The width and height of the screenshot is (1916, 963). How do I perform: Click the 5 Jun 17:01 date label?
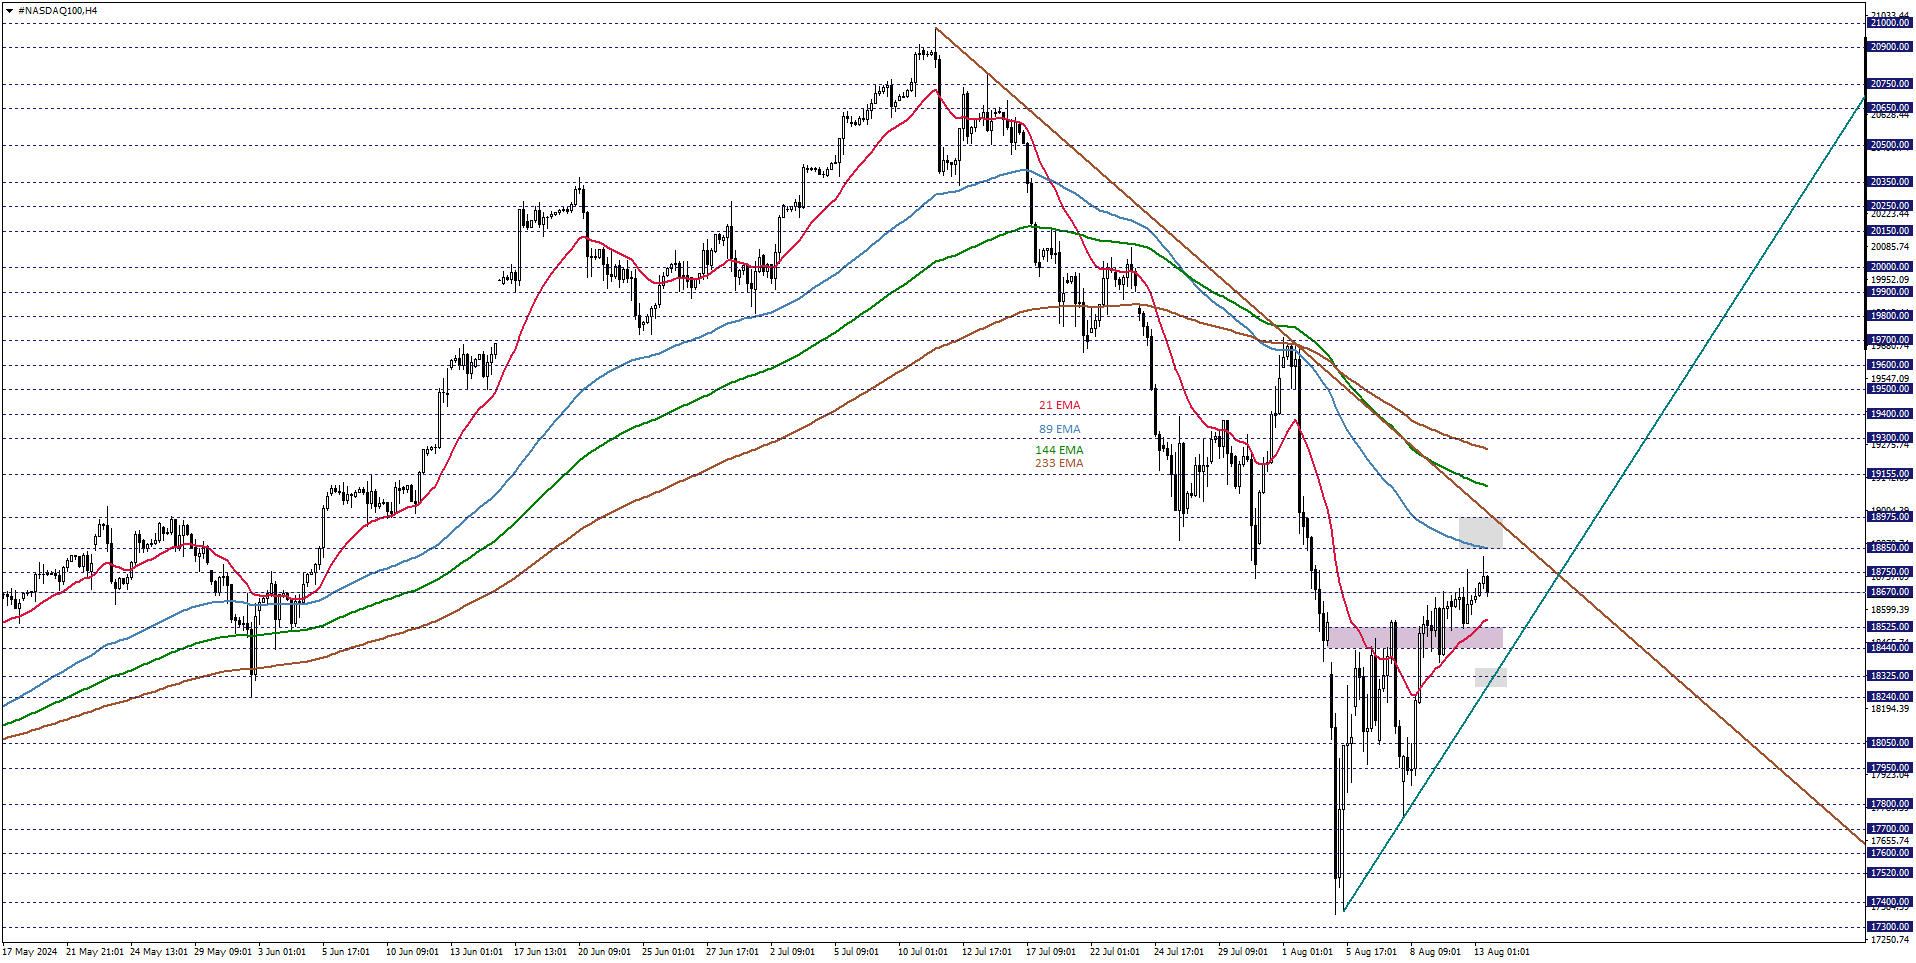pos(346,952)
